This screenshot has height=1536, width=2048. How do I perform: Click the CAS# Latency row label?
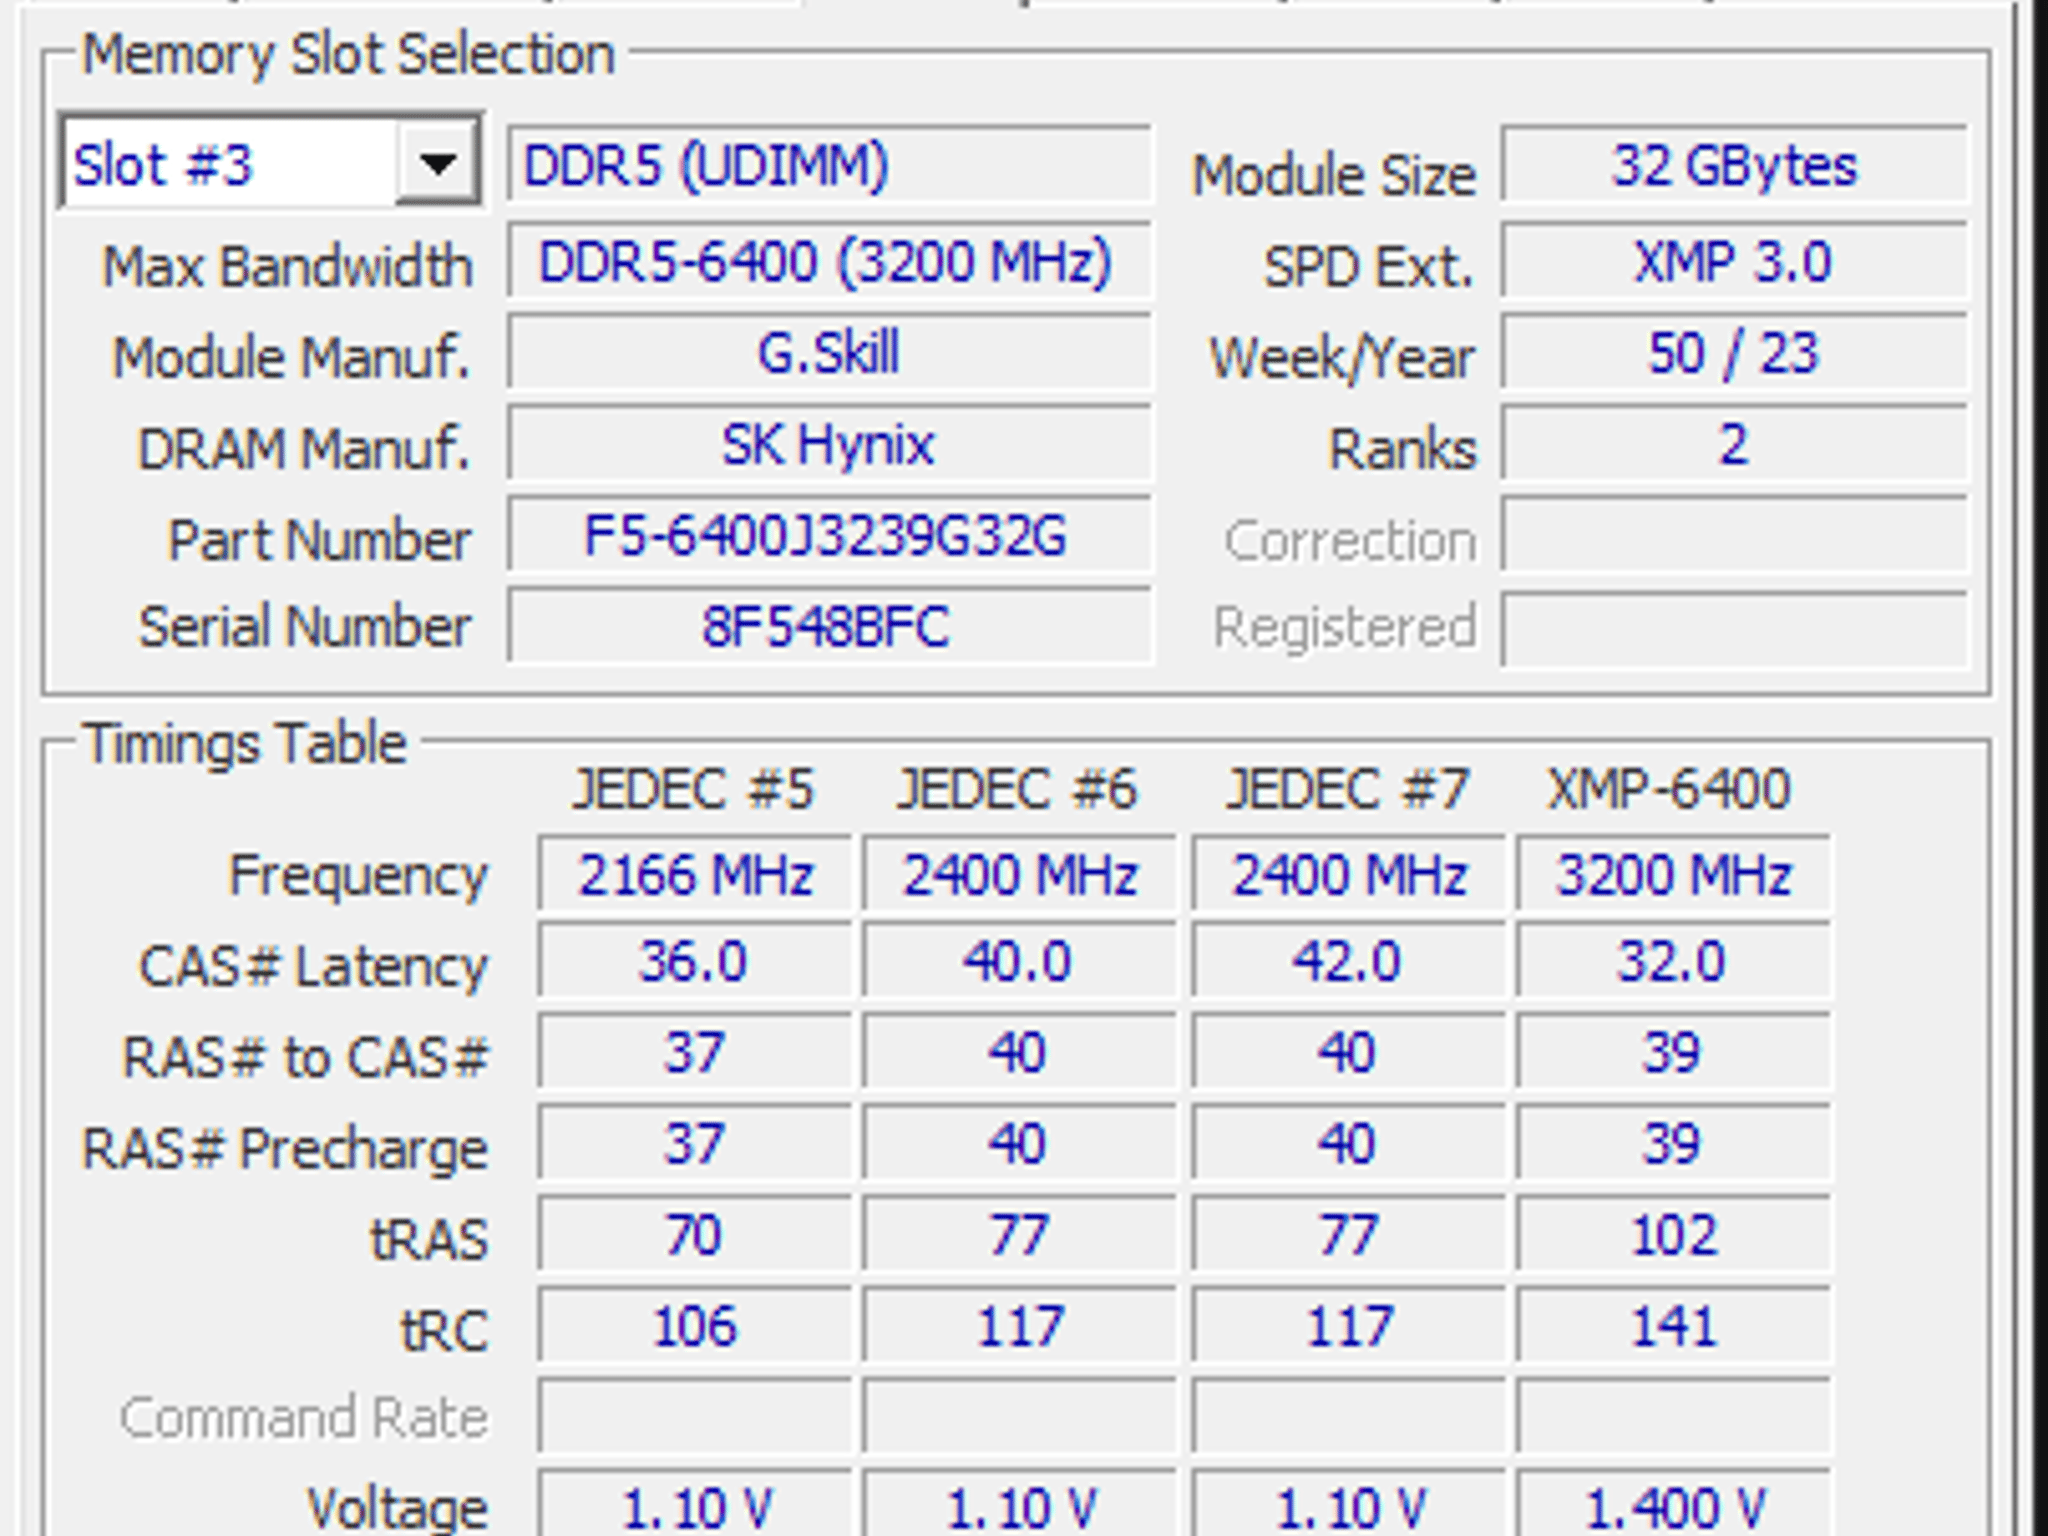click(x=313, y=967)
